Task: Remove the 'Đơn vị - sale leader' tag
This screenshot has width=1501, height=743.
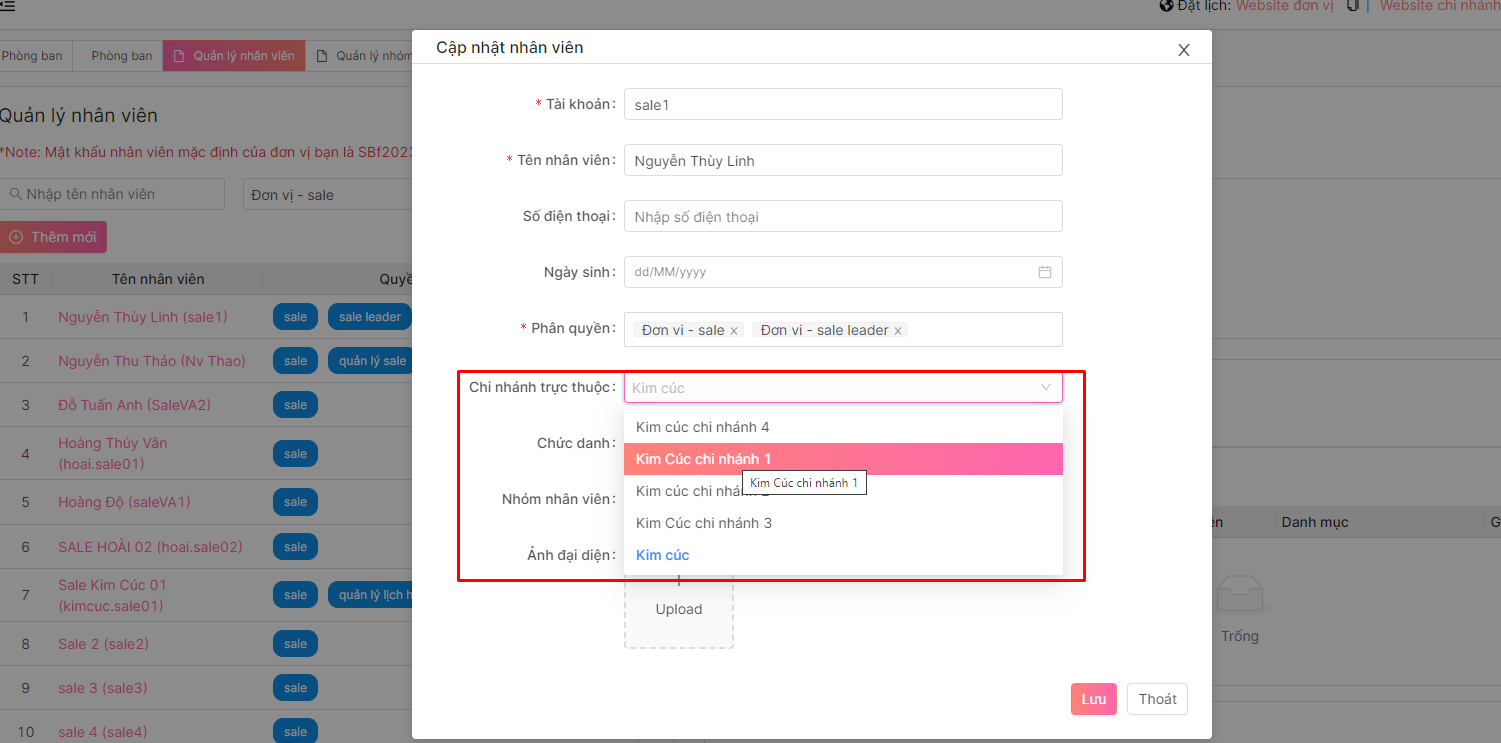Action: [898, 331]
